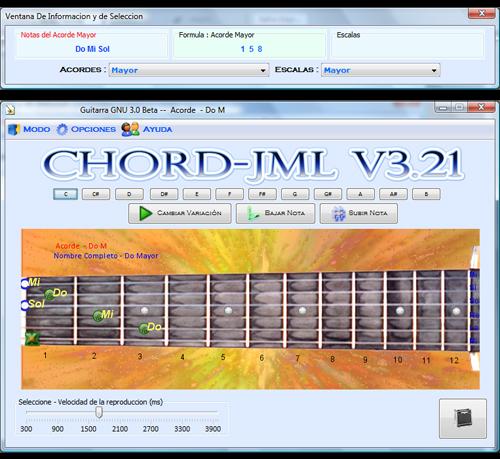Click the amplifier icon button at bottom right
500x459 pixels.
[x=463, y=418]
